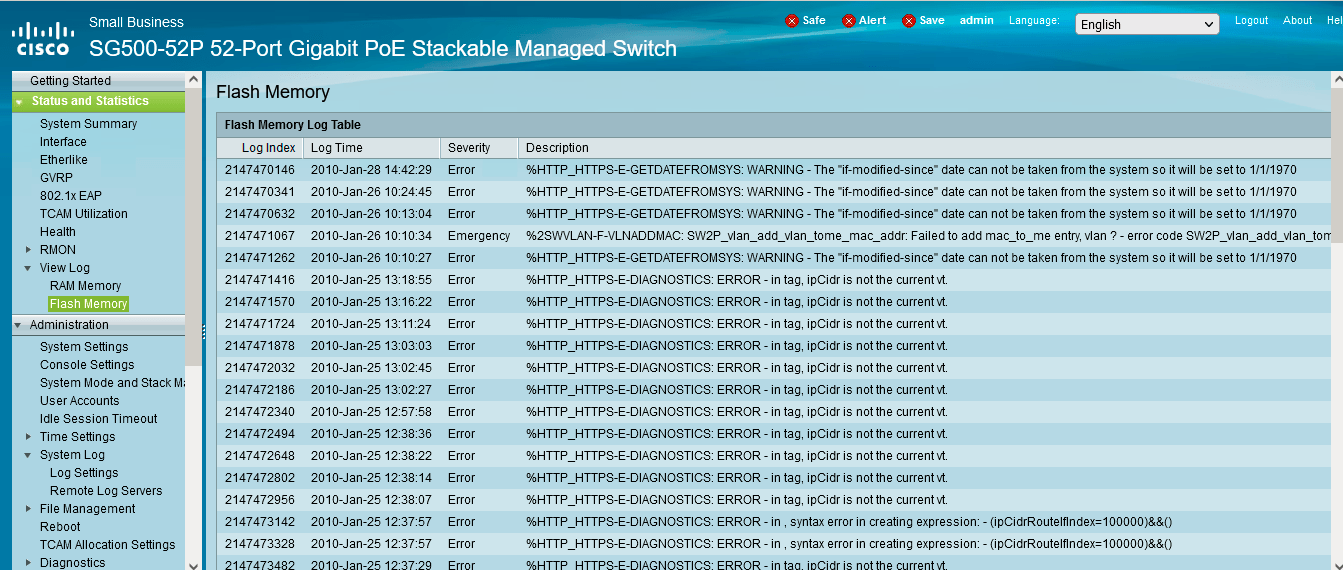Open System Mode and Stack Management
The image size is (1343, 570).
click(x=112, y=383)
